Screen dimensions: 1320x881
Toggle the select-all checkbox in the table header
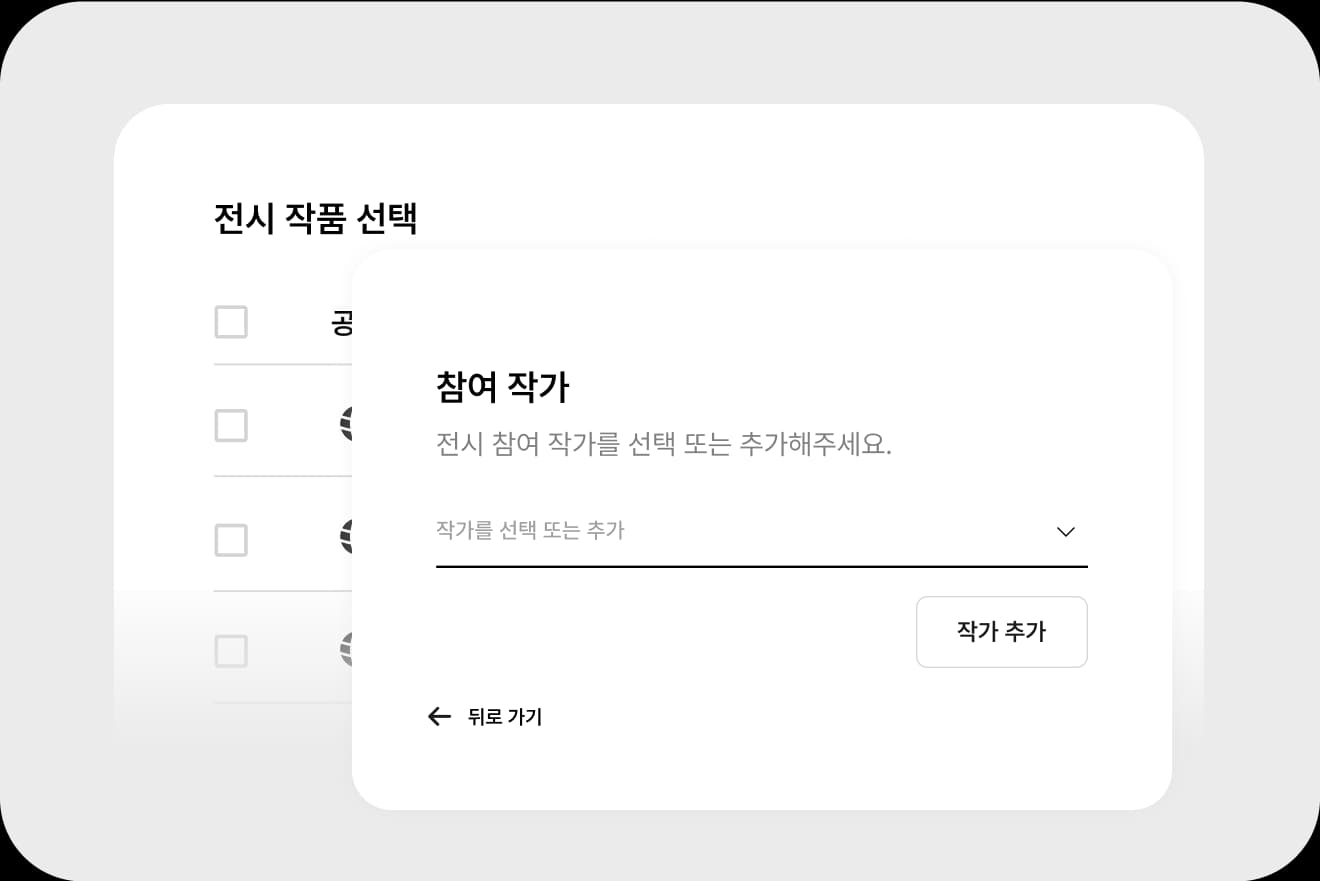(231, 322)
